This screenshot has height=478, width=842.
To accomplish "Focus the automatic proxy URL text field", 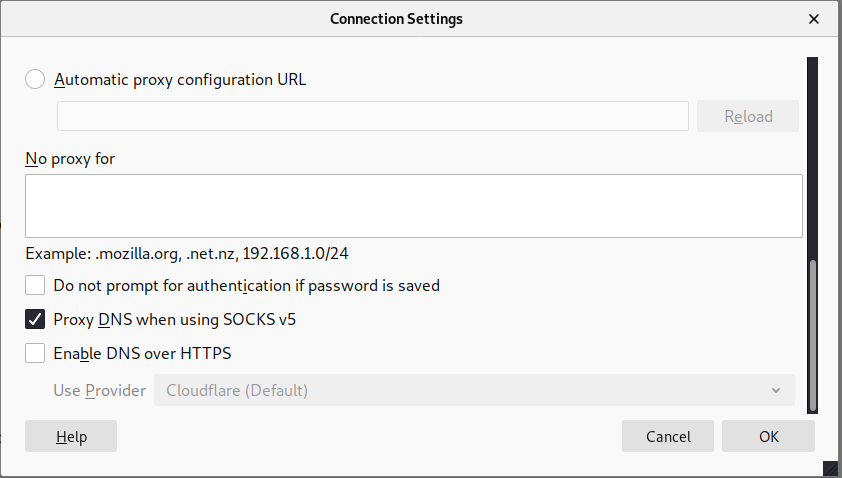I will tap(372, 116).
